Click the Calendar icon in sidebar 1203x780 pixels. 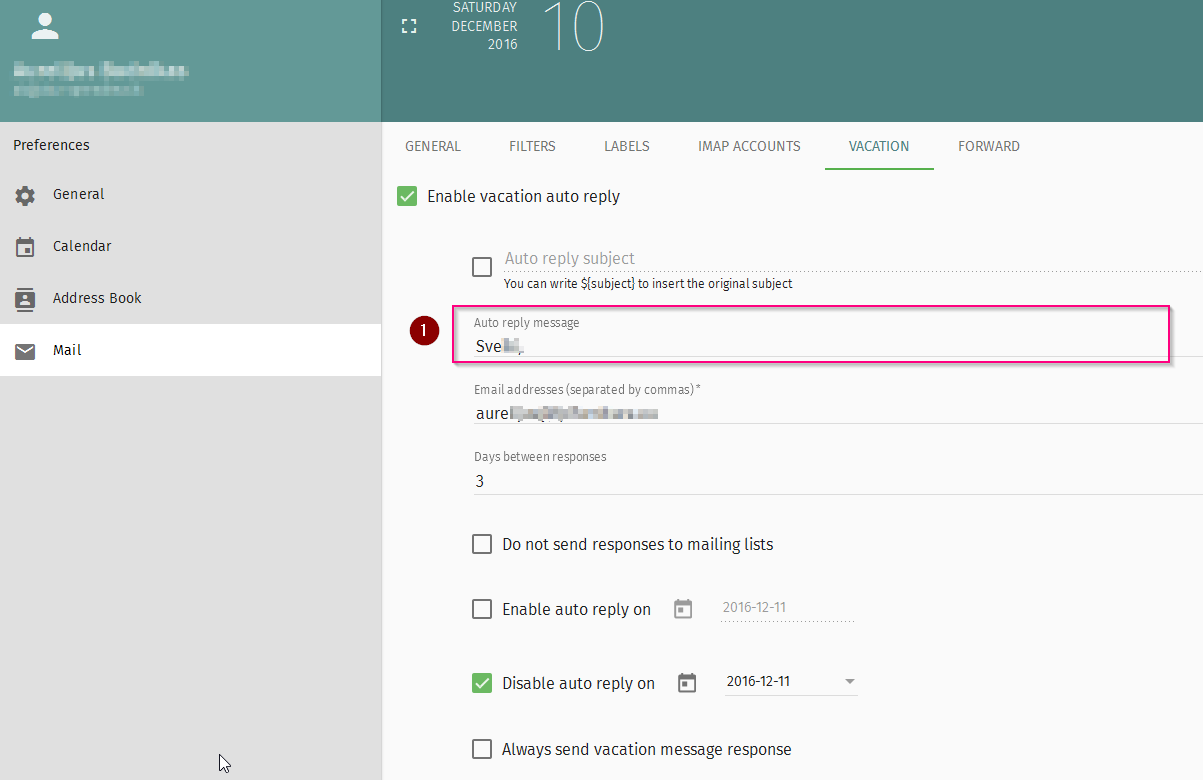(x=25, y=247)
